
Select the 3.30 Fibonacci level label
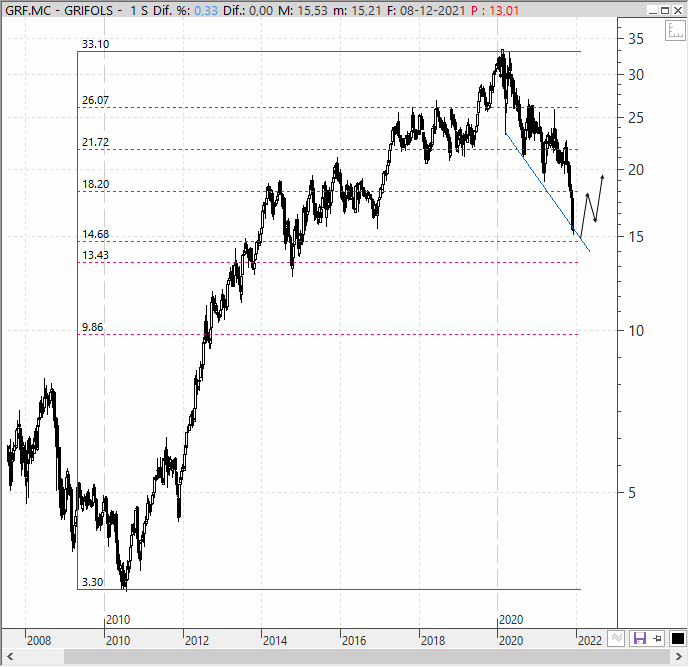(x=92, y=582)
